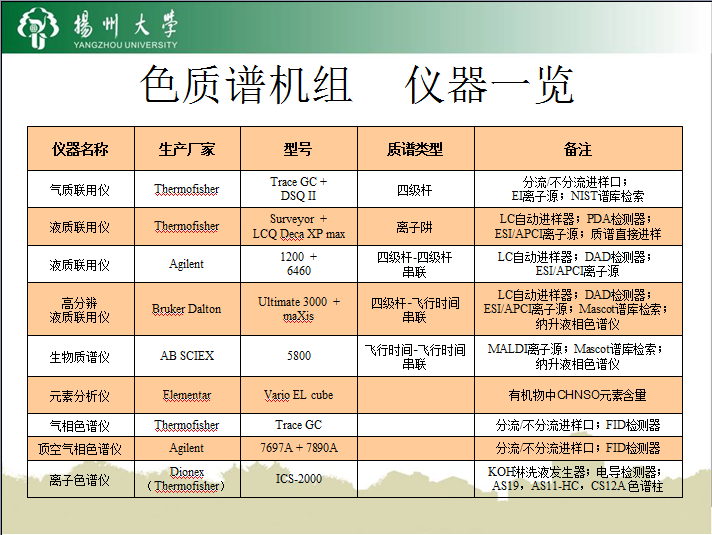Click the 生产厂家 column header
712x535 pixels.
[x=187, y=149]
